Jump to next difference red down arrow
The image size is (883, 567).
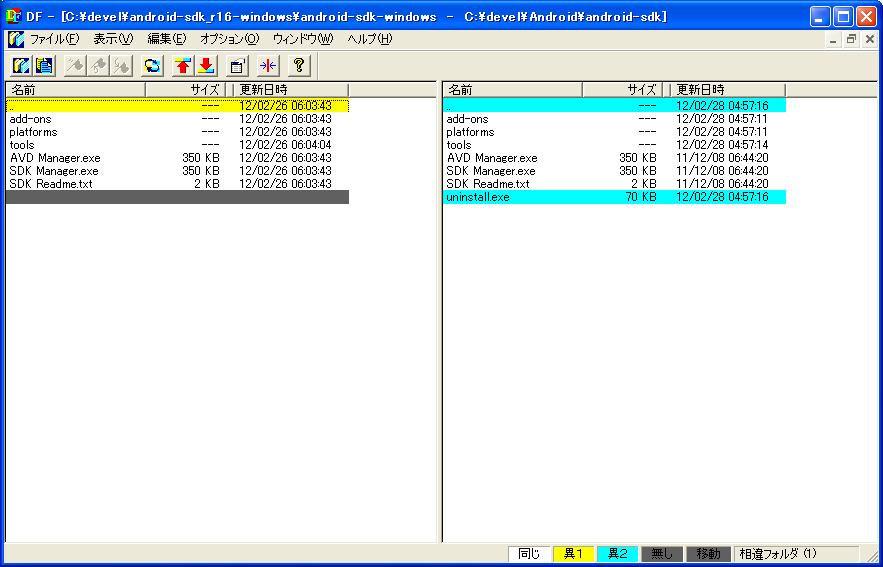click(206, 66)
